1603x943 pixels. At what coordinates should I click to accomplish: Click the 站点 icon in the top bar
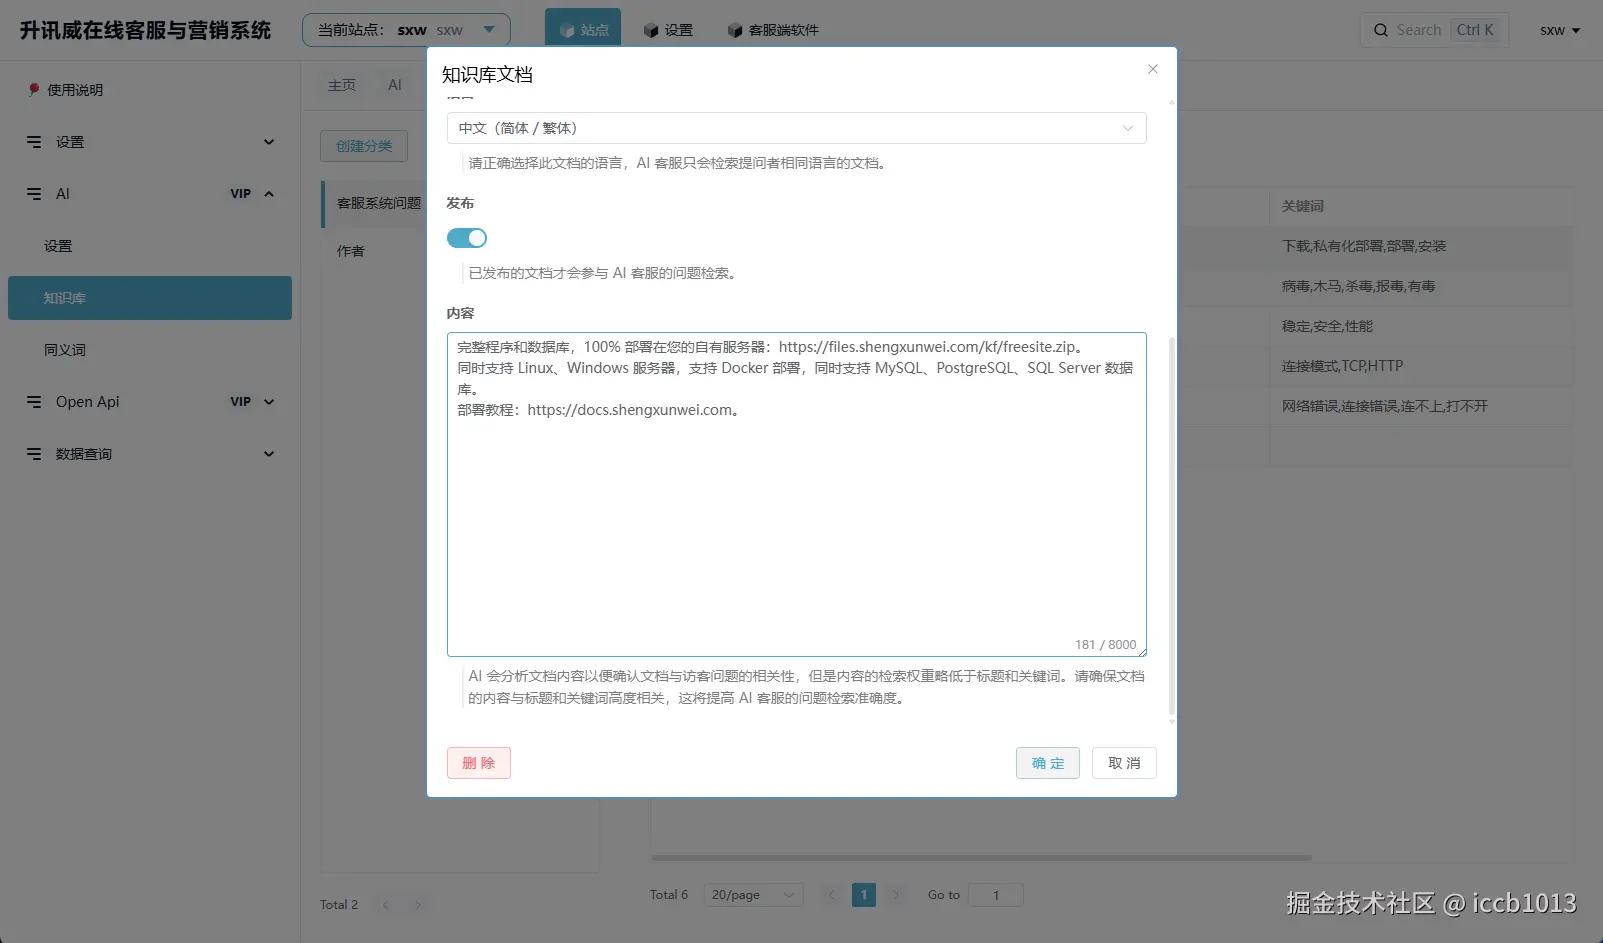click(583, 30)
